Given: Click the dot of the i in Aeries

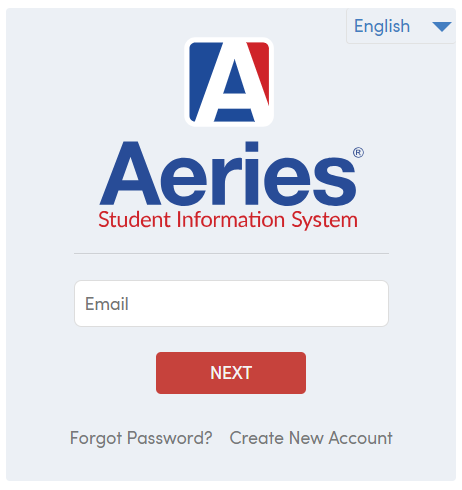Looking at the screenshot, I should click(x=252, y=147).
